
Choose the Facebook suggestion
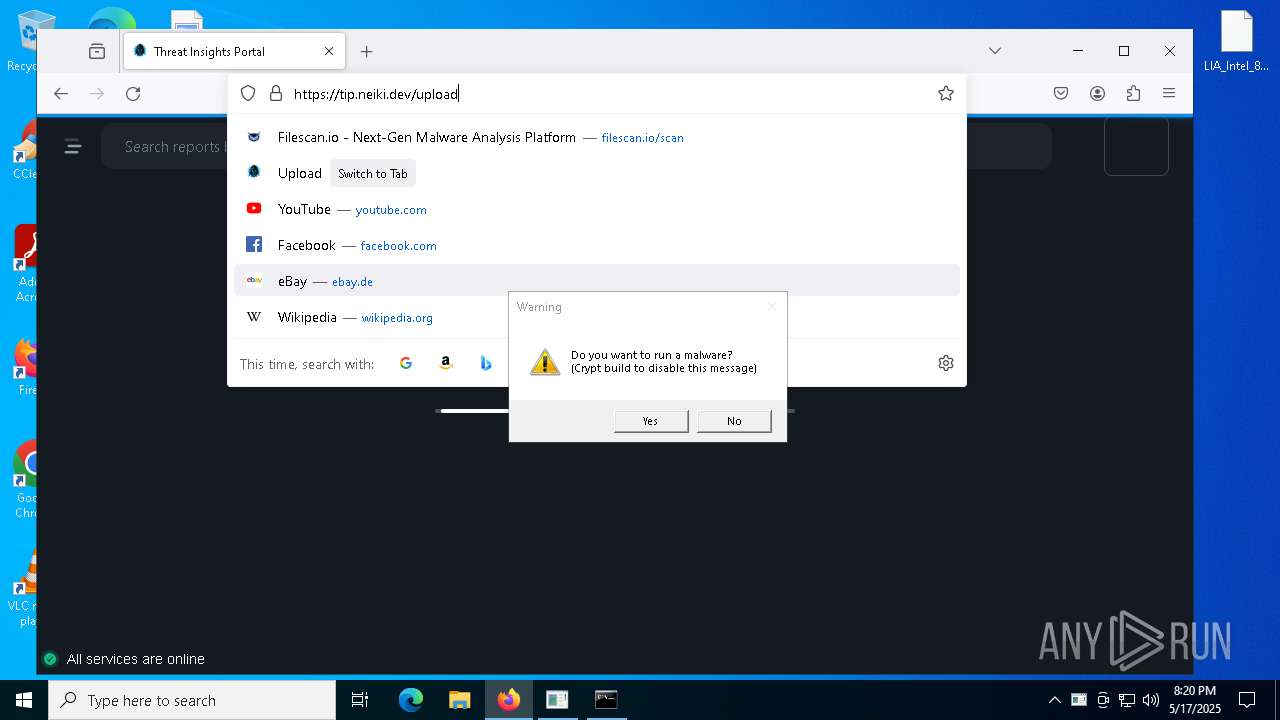pyautogui.click(x=597, y=246)
